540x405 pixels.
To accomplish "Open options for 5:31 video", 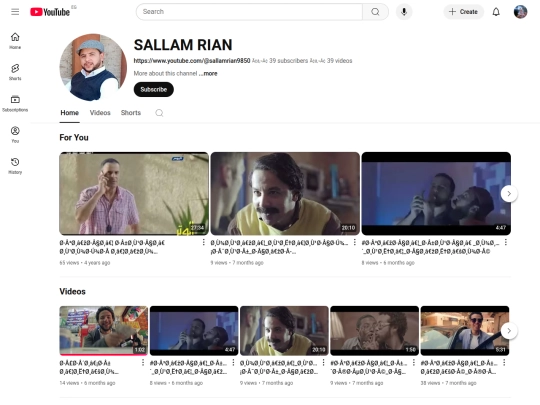I will click(504, 363).
